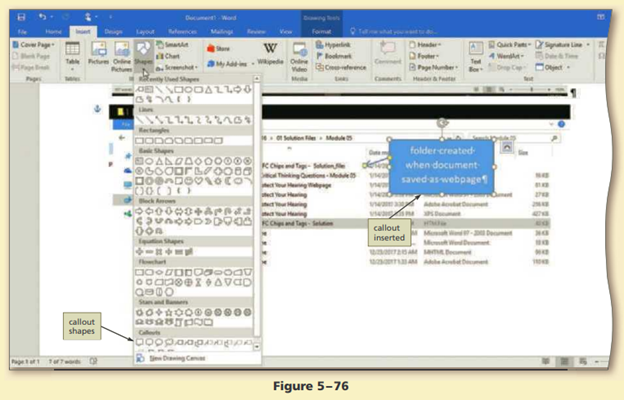
Task: Insert a Page Break
Action: point(31,67)
